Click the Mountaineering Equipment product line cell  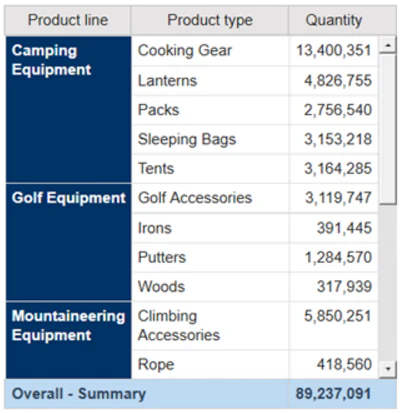(69, 340)
